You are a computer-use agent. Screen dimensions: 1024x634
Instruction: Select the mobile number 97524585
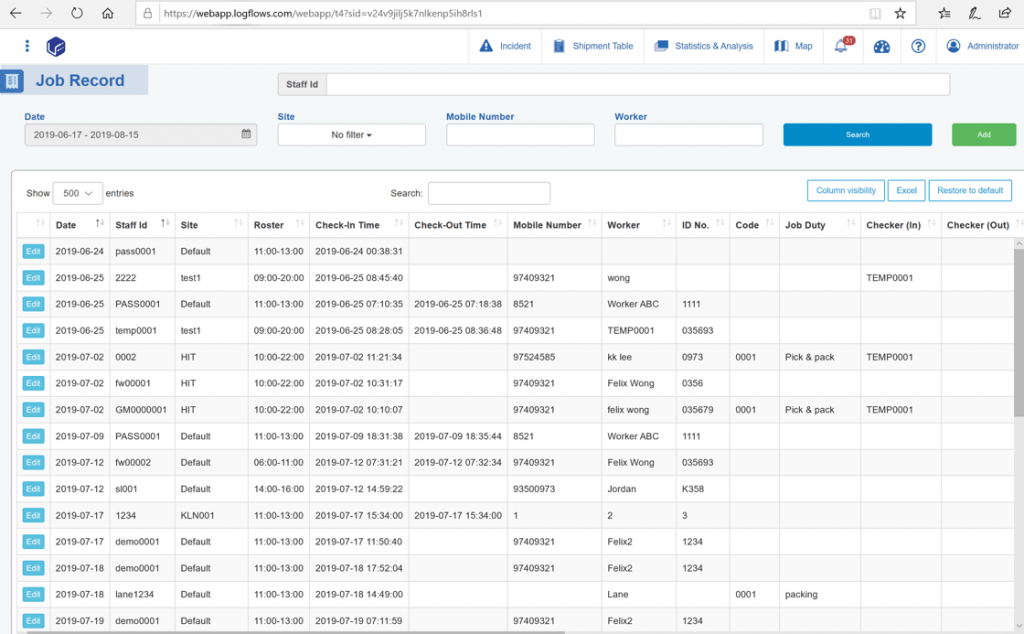[x=554, y=357]
